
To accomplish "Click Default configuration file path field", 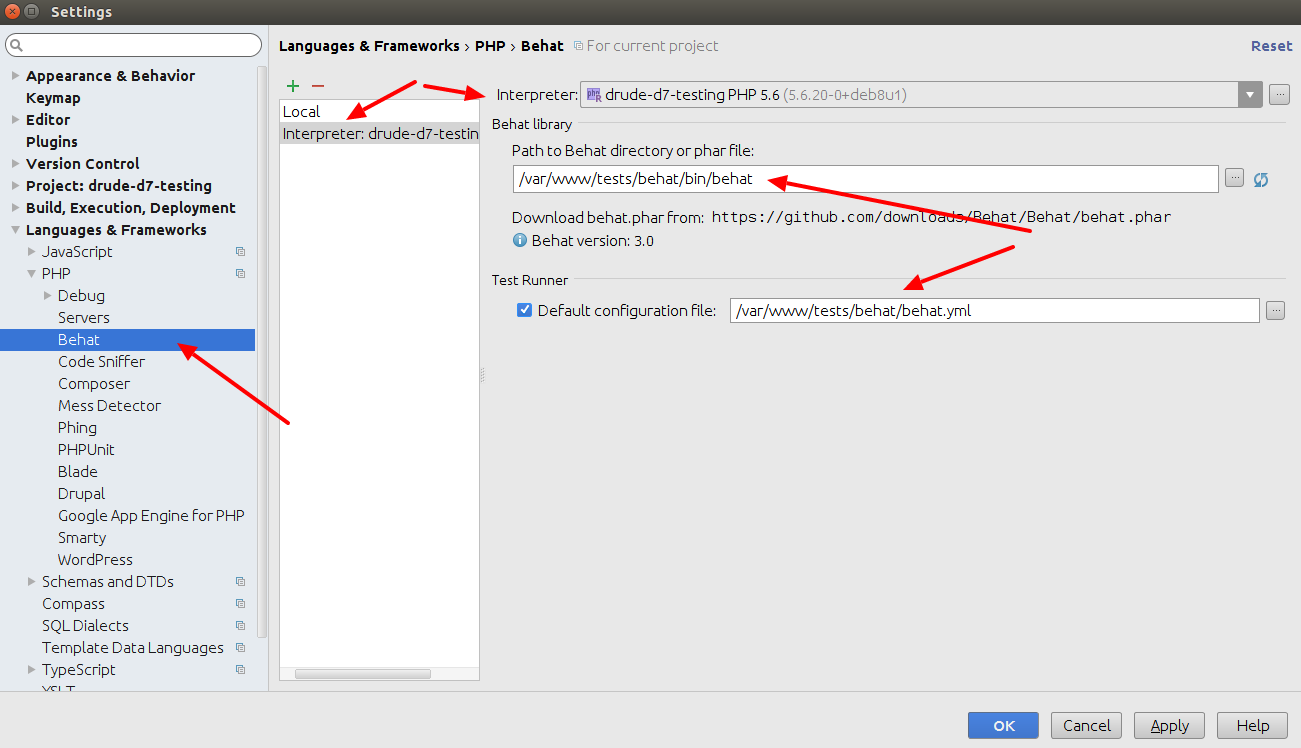I will point(994,311).
